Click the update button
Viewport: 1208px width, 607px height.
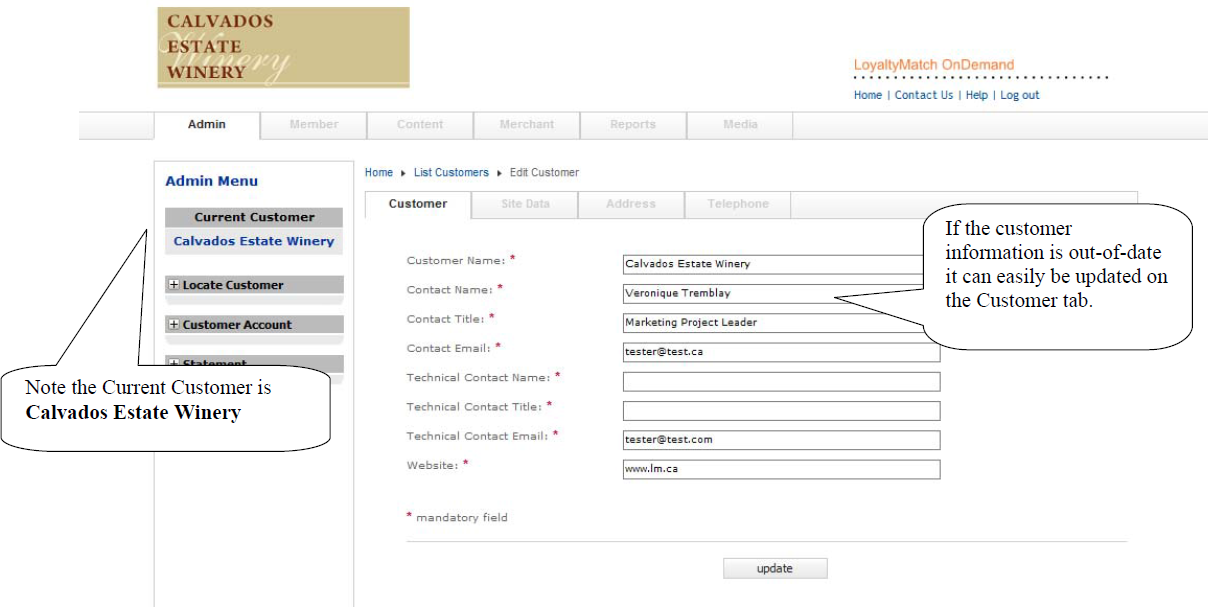pos(775,568)
